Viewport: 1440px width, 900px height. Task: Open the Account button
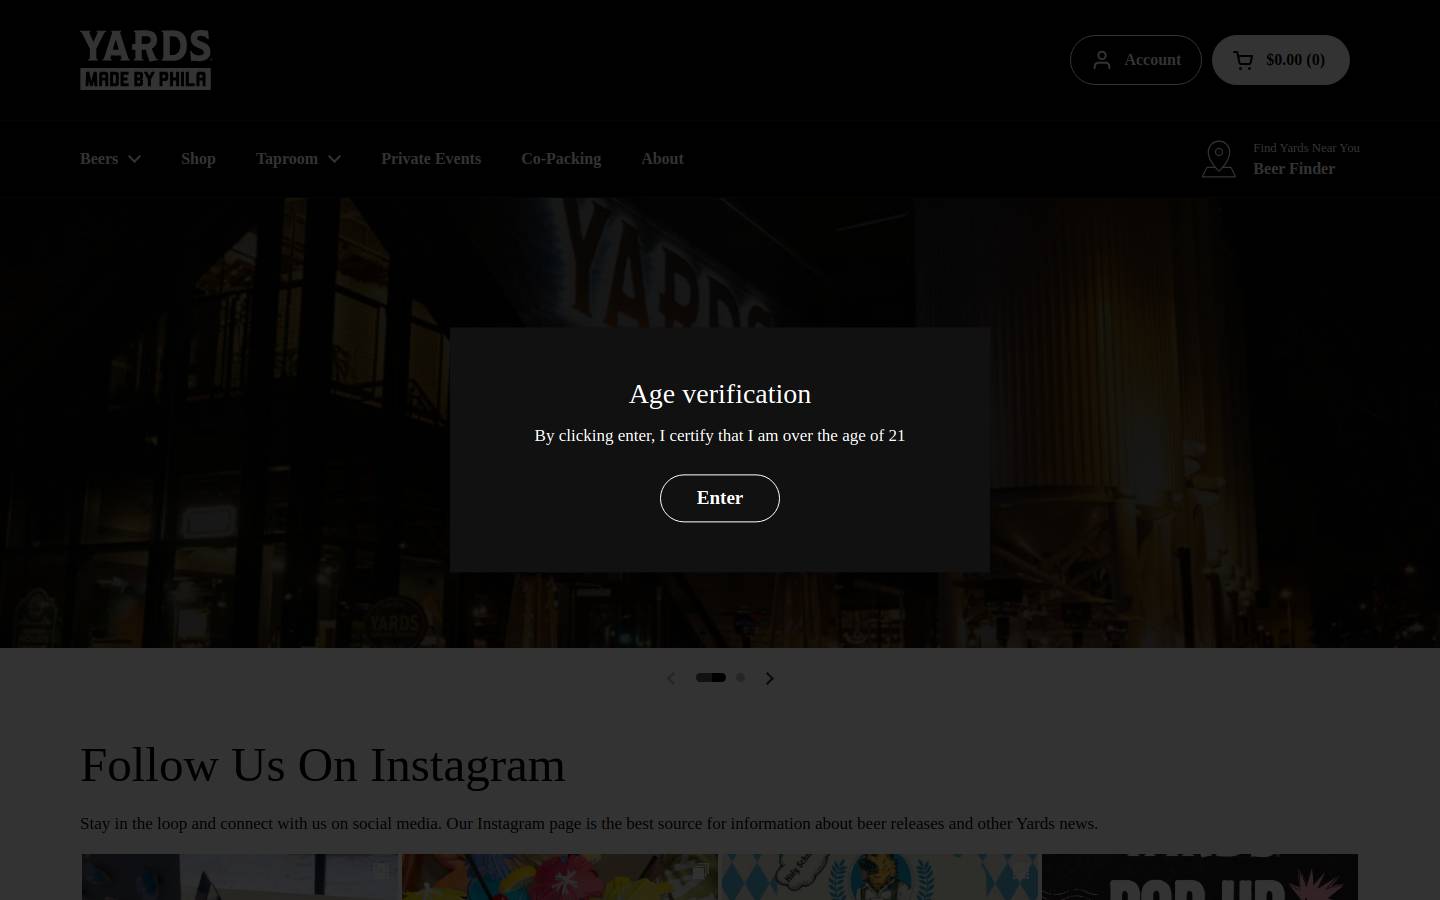click(x=1135, y=60)
